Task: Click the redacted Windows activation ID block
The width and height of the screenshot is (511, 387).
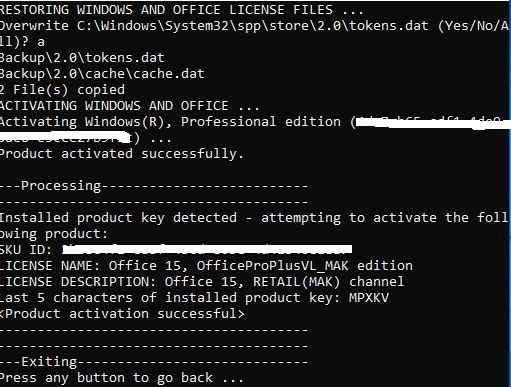Action: pos(433,123)
